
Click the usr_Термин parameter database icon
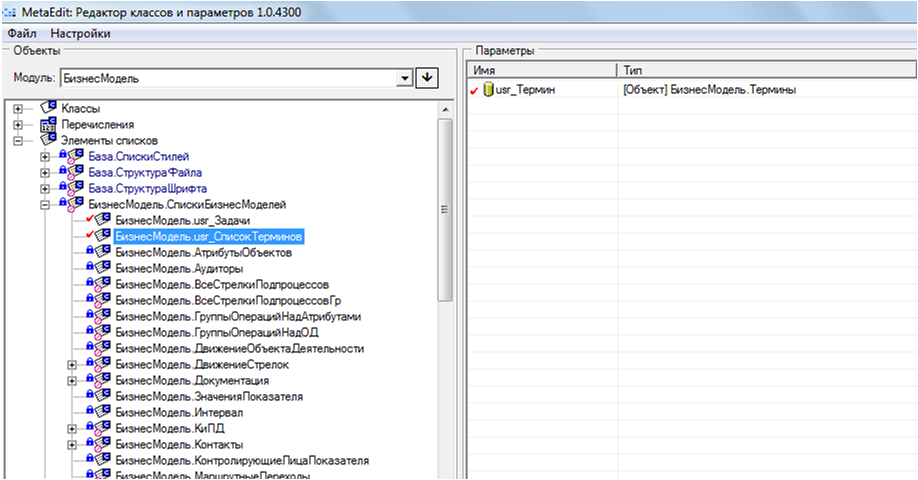click(488, 90)
